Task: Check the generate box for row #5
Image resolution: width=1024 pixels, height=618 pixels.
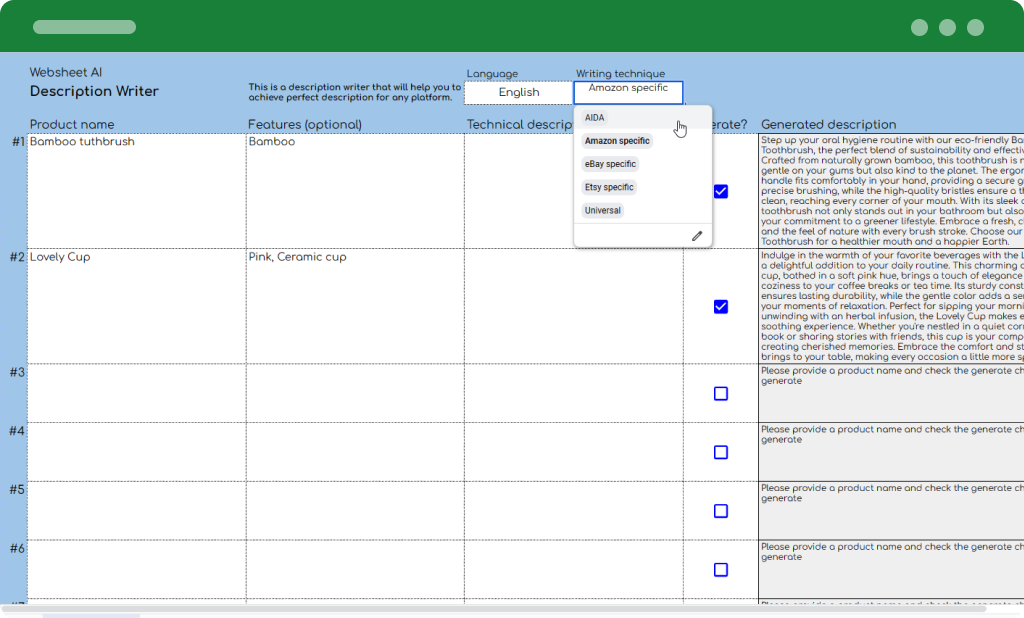Action: coord(721,511)
